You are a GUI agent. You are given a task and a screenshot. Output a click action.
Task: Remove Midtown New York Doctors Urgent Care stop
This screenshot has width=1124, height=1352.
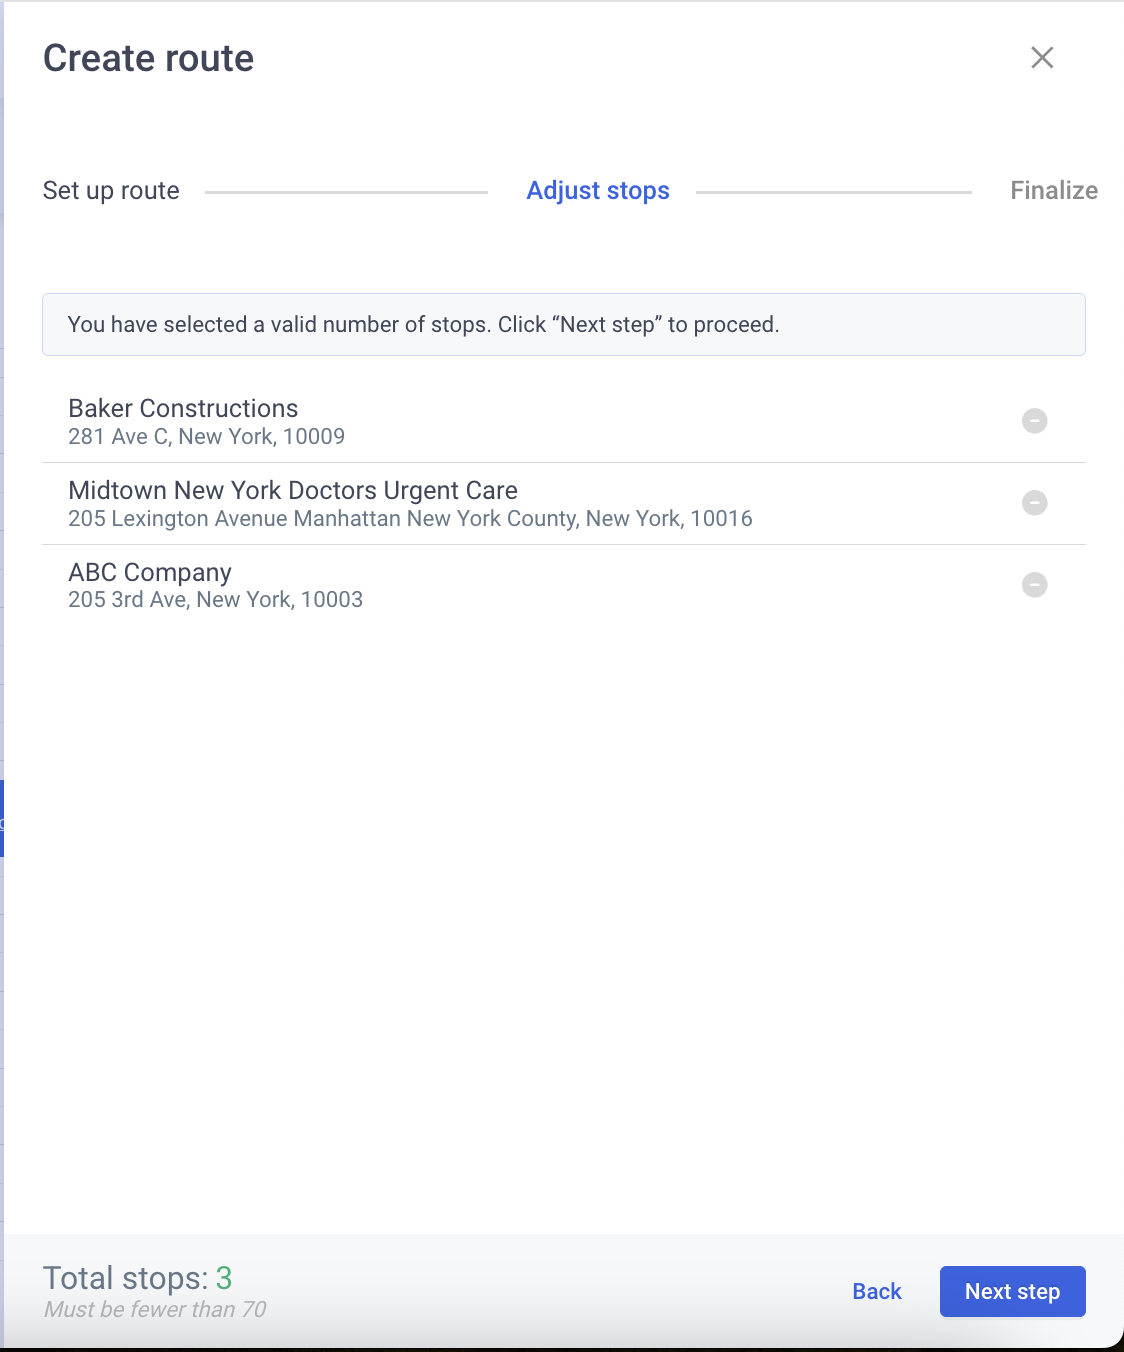click(x=1034, y=503)
